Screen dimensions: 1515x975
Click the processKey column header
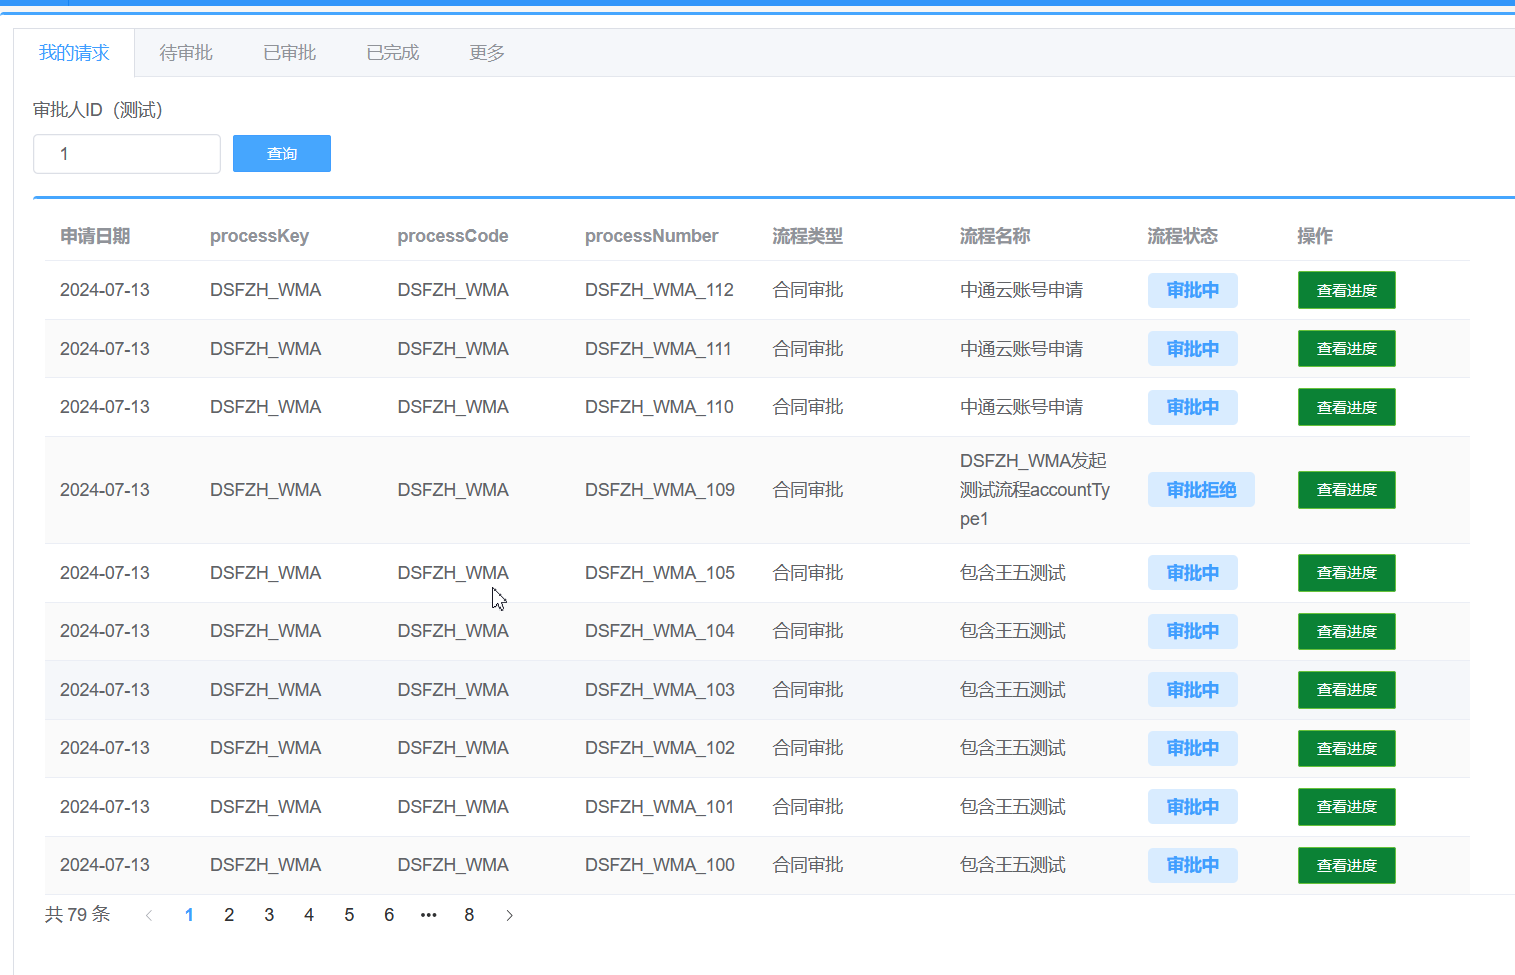click(259, 236)
